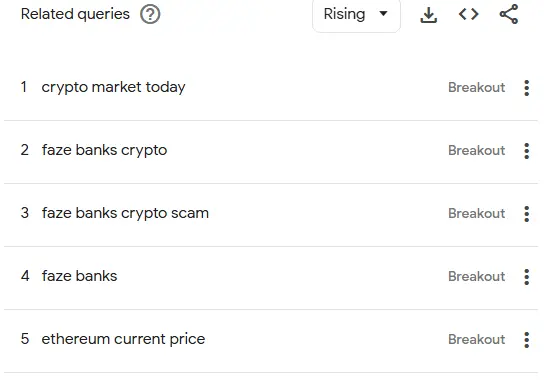Click Breakout label for ethereum current price
Screen dimensions: 544x385
(x=476, y=339)
